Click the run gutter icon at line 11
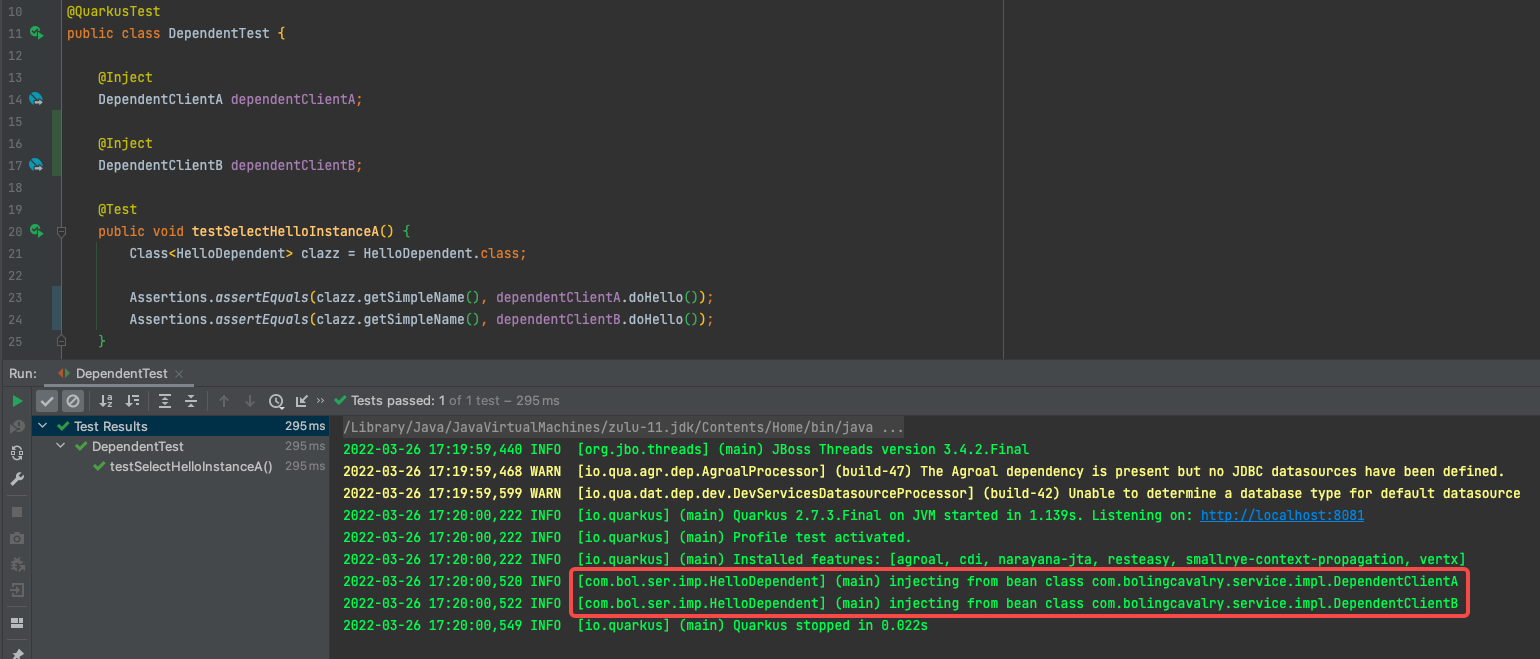Viewport: 1540px width, 659px height. point(36,33)
